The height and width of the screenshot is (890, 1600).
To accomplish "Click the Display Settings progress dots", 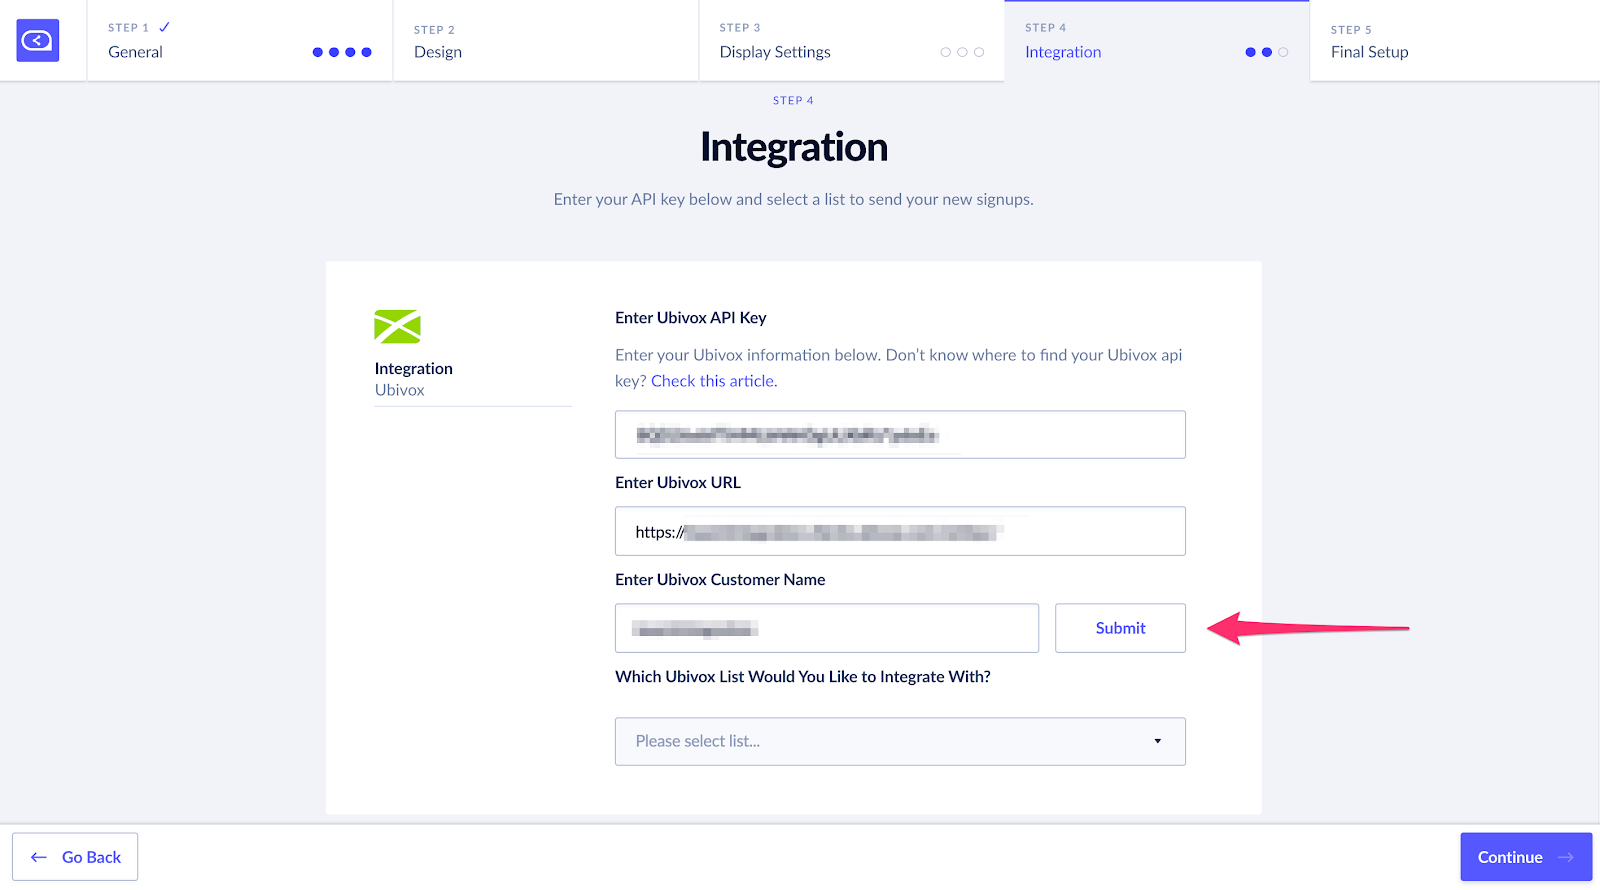I will pyautogui.click(x=962, y=52).
